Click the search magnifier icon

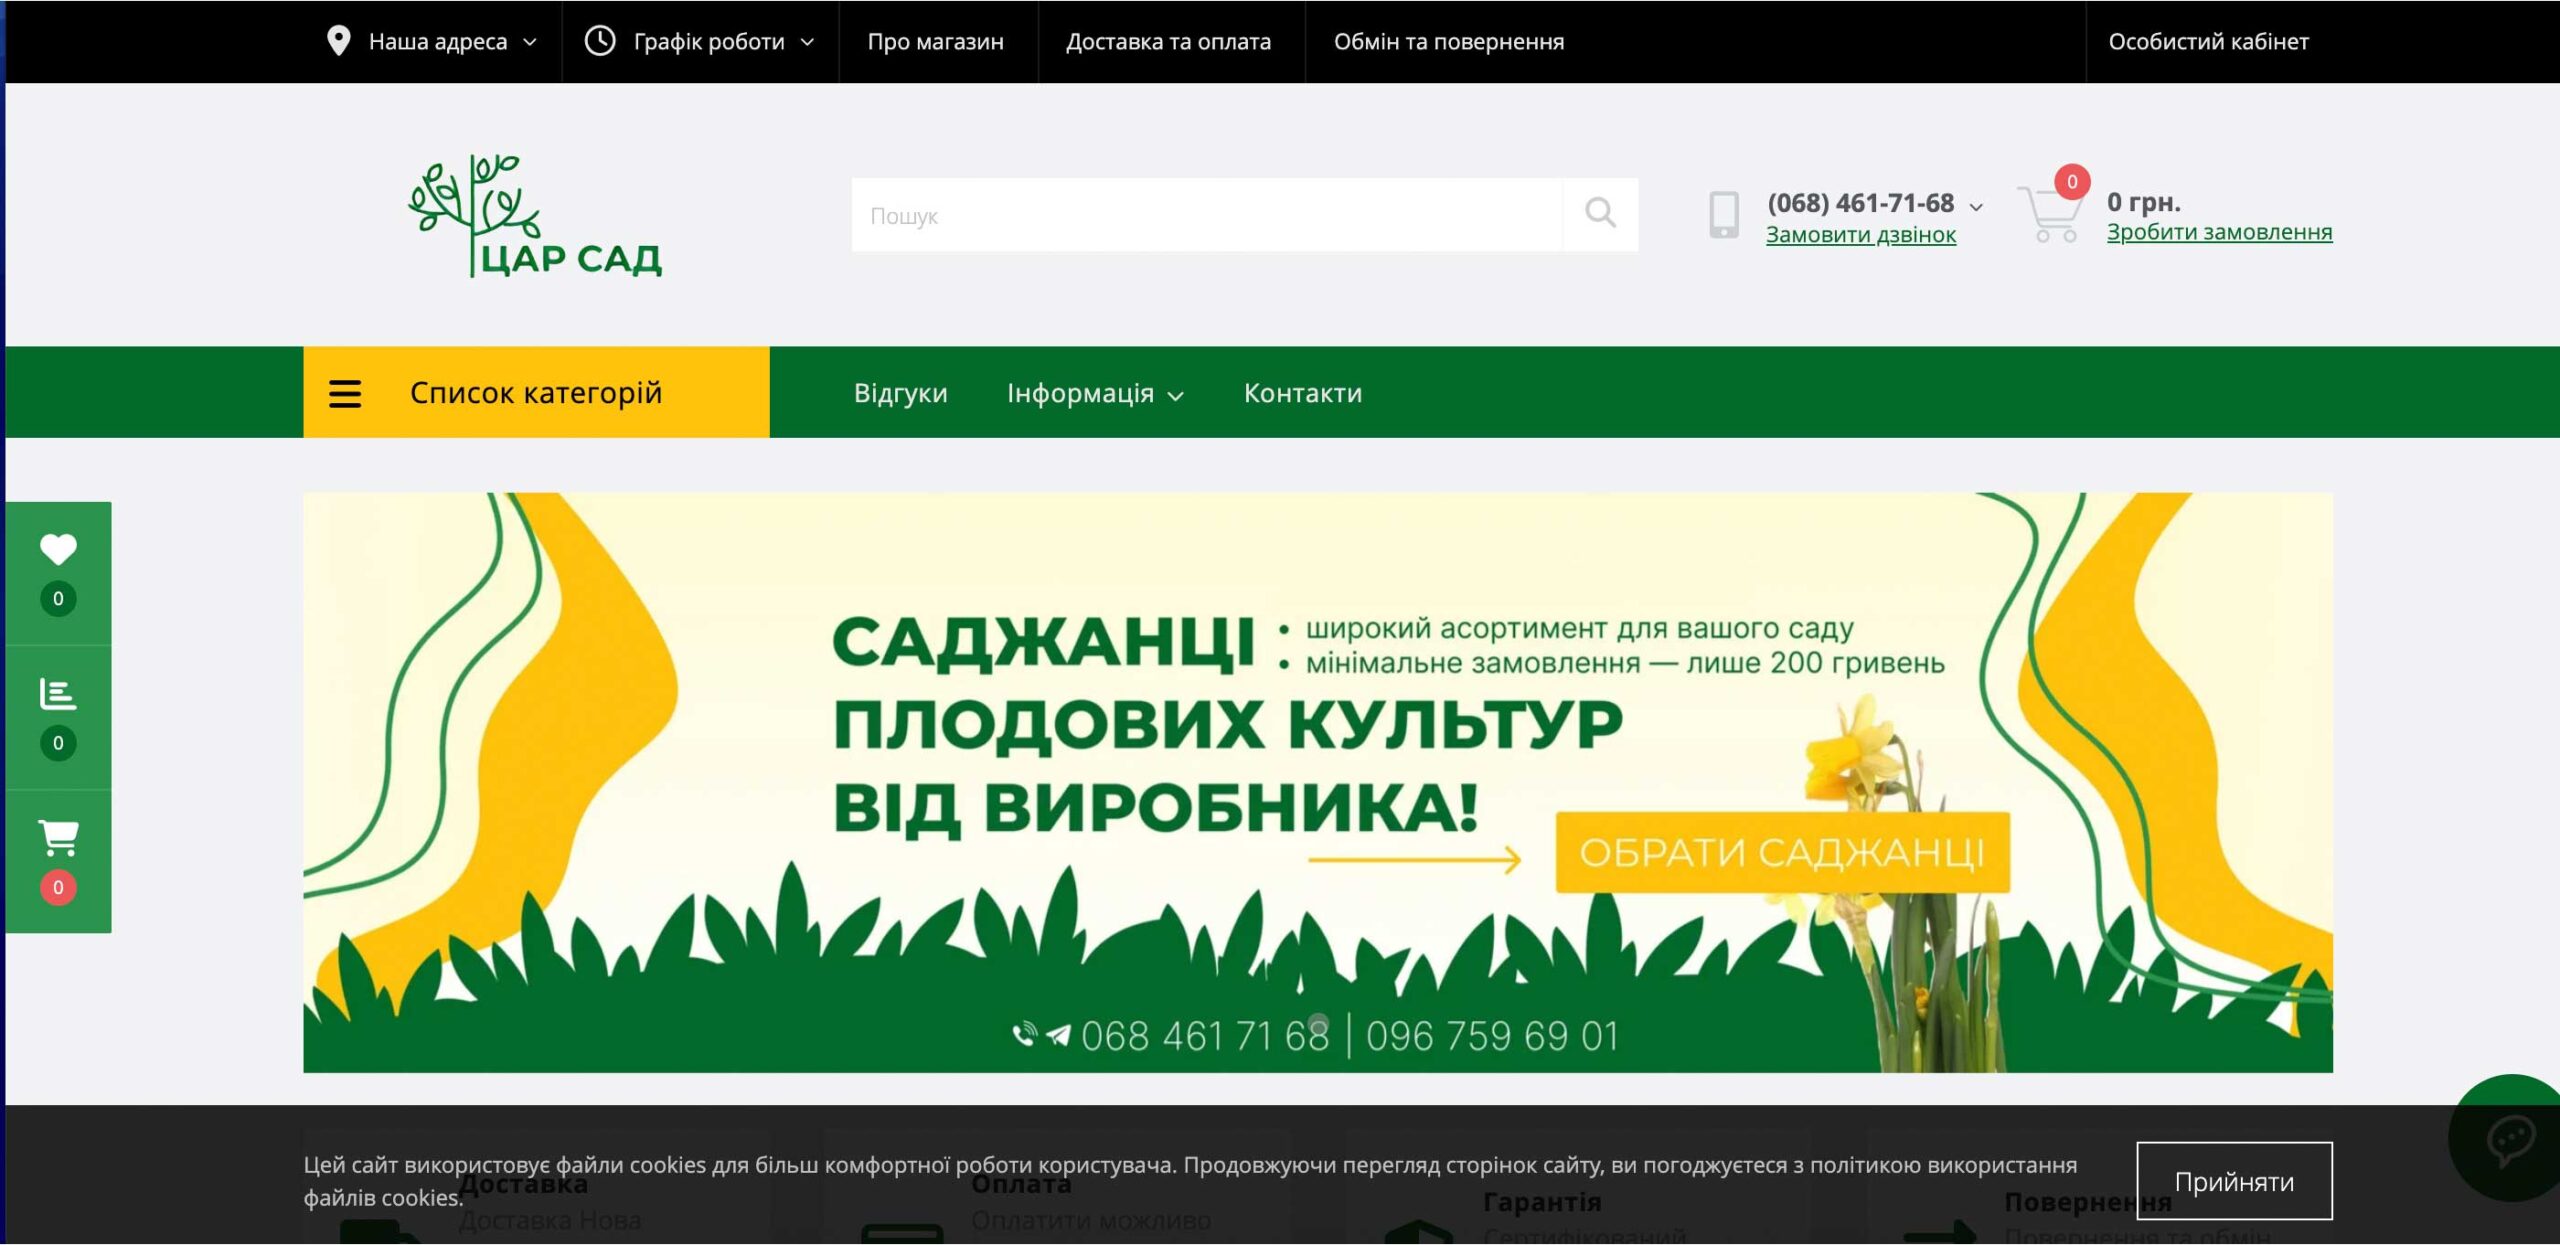[1600, 214]
